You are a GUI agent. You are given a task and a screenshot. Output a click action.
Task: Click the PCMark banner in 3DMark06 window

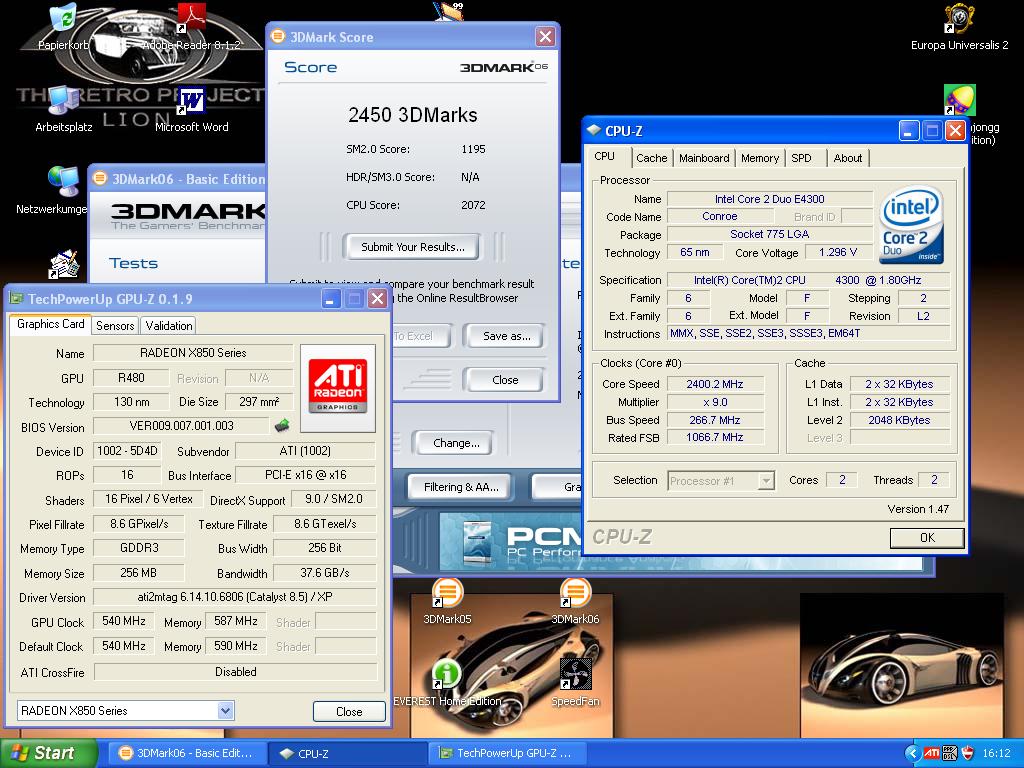(x=509, y=539)
